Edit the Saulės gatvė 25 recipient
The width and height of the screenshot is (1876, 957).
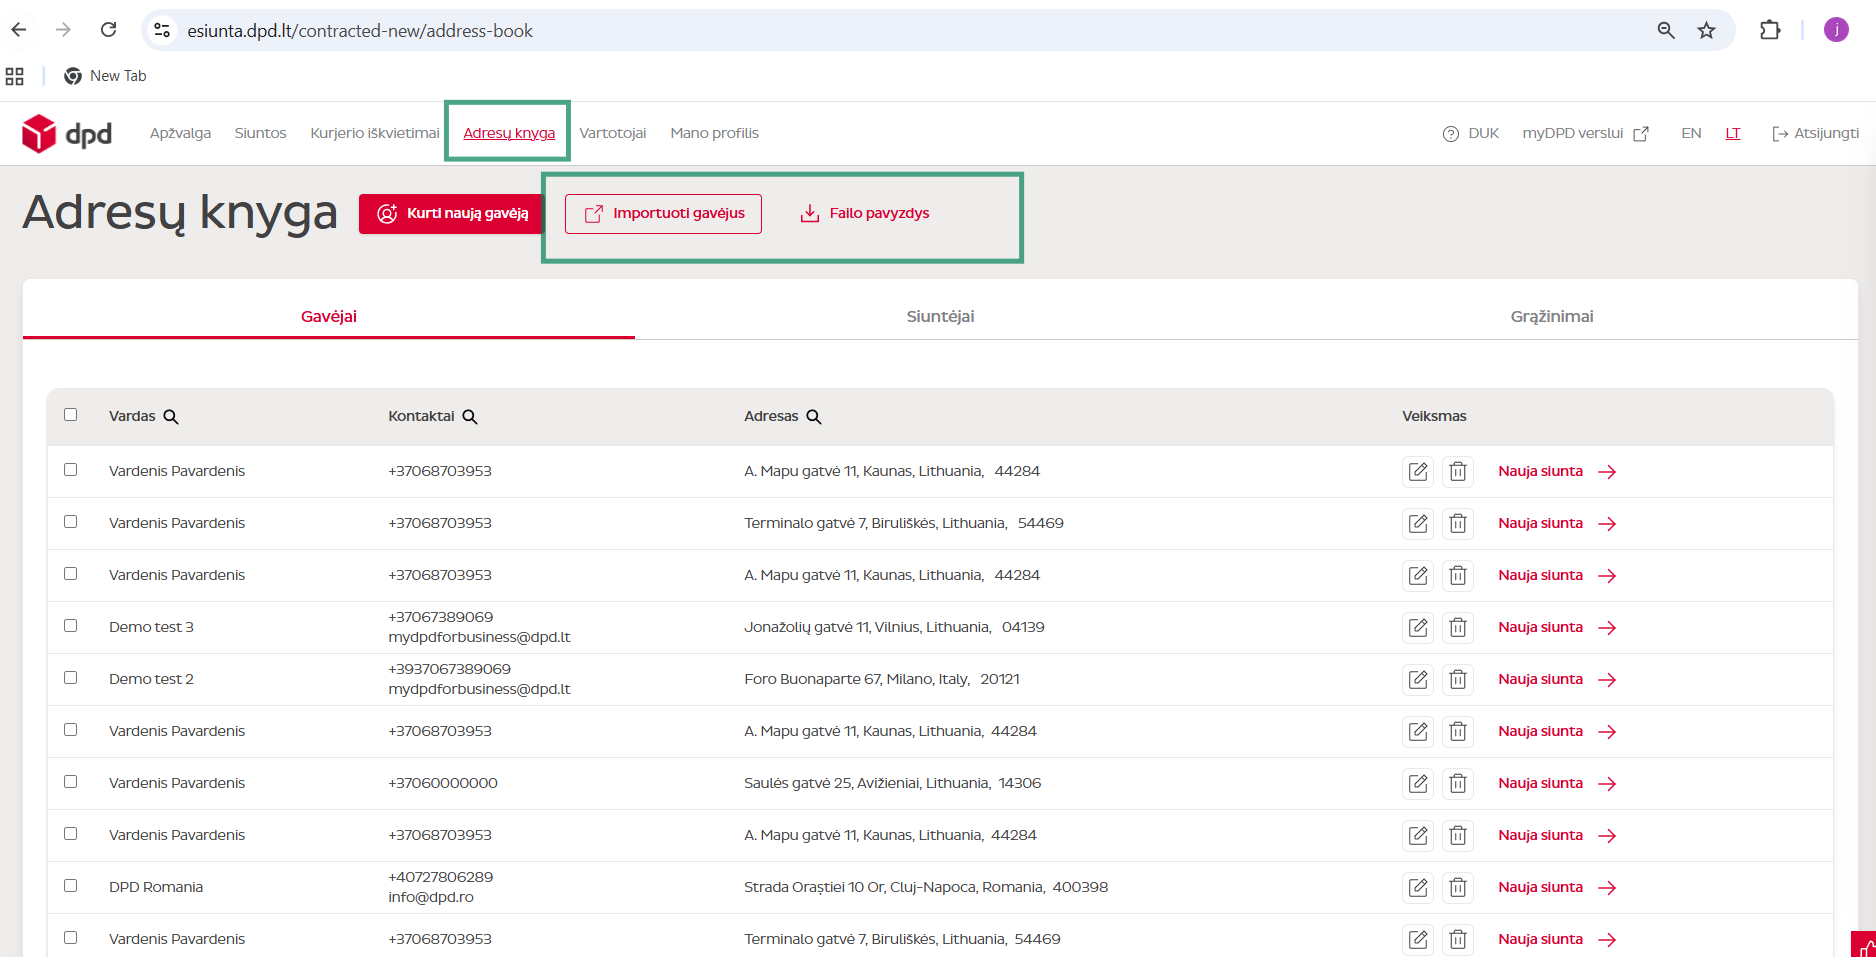(x=1418, y=783)
